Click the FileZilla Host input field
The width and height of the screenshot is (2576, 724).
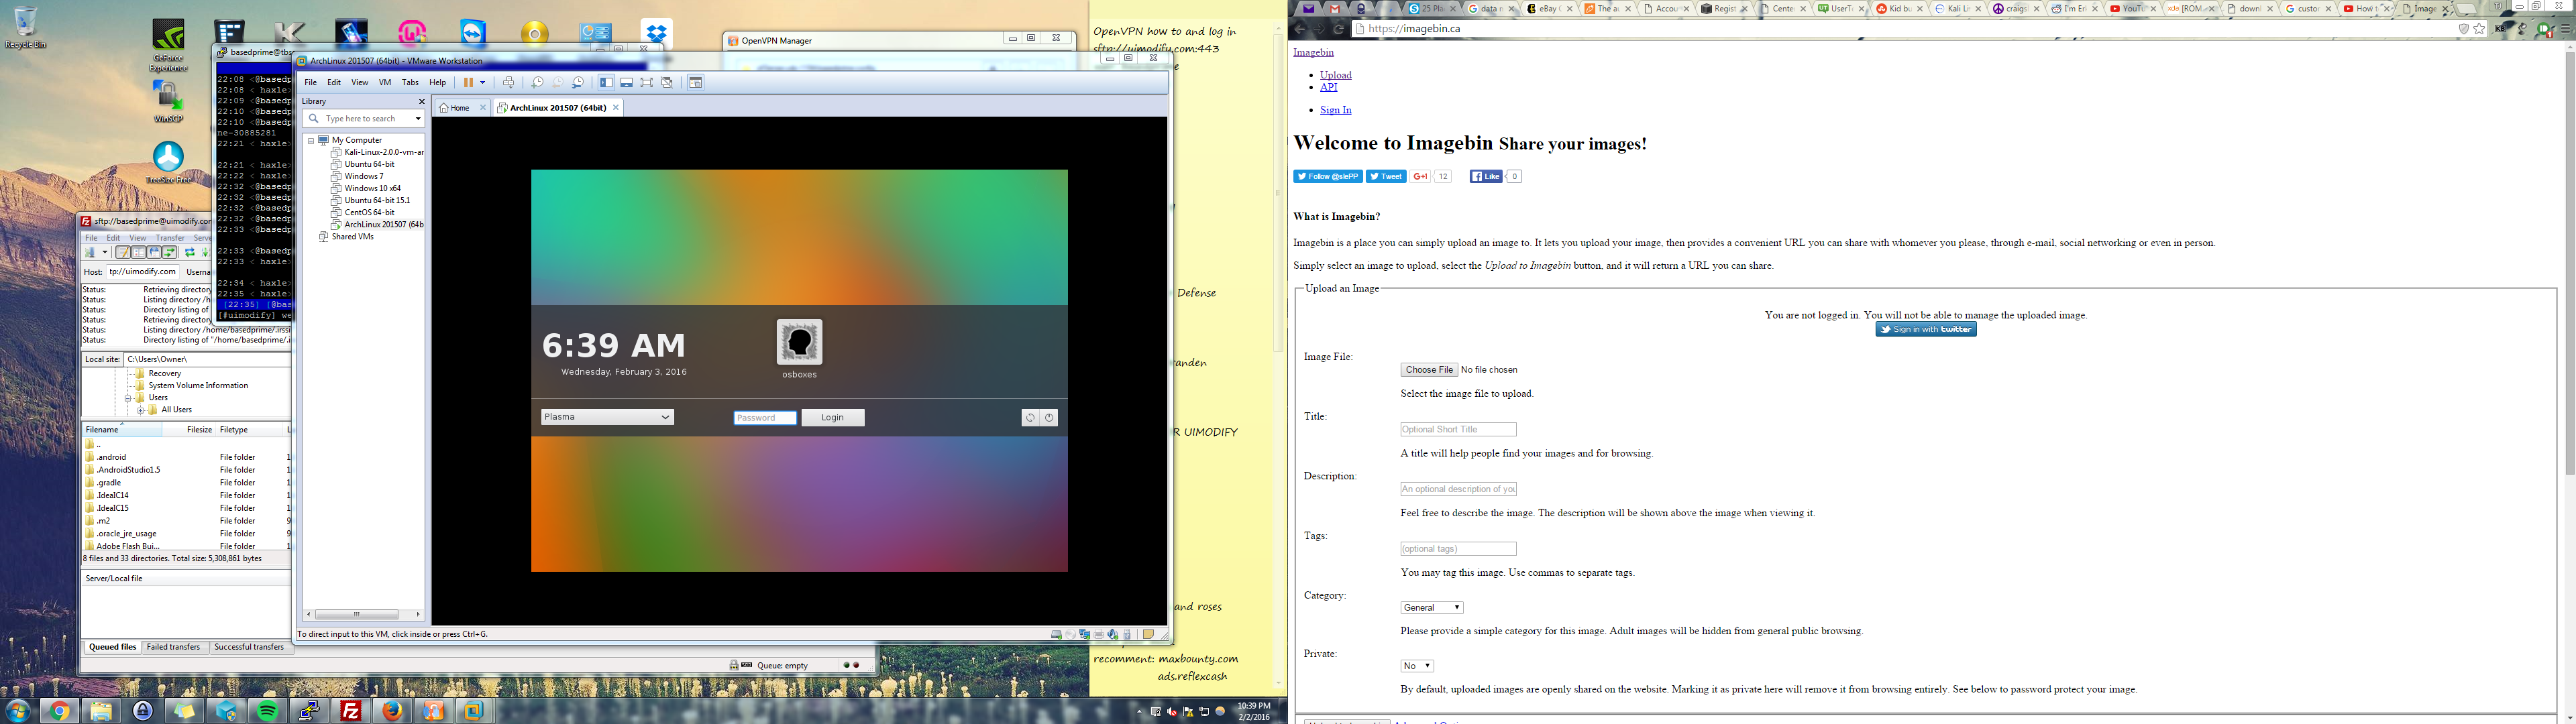pos(143,272)
